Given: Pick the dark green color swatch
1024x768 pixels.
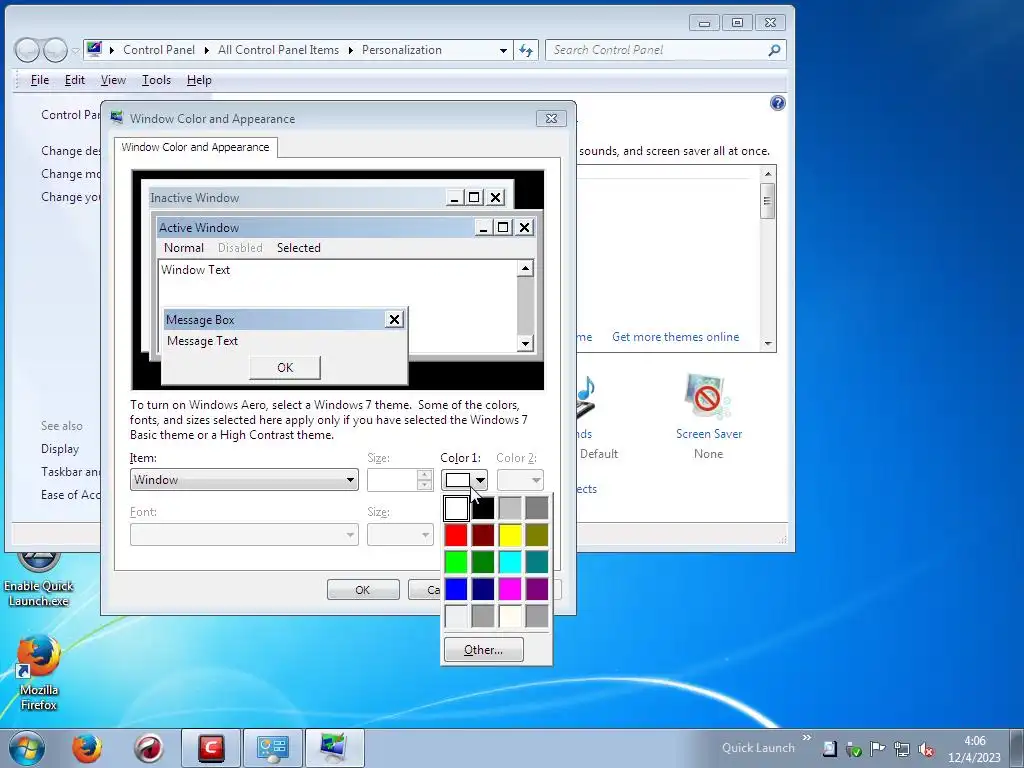Looking at the screenshot, I should [483, 562].
